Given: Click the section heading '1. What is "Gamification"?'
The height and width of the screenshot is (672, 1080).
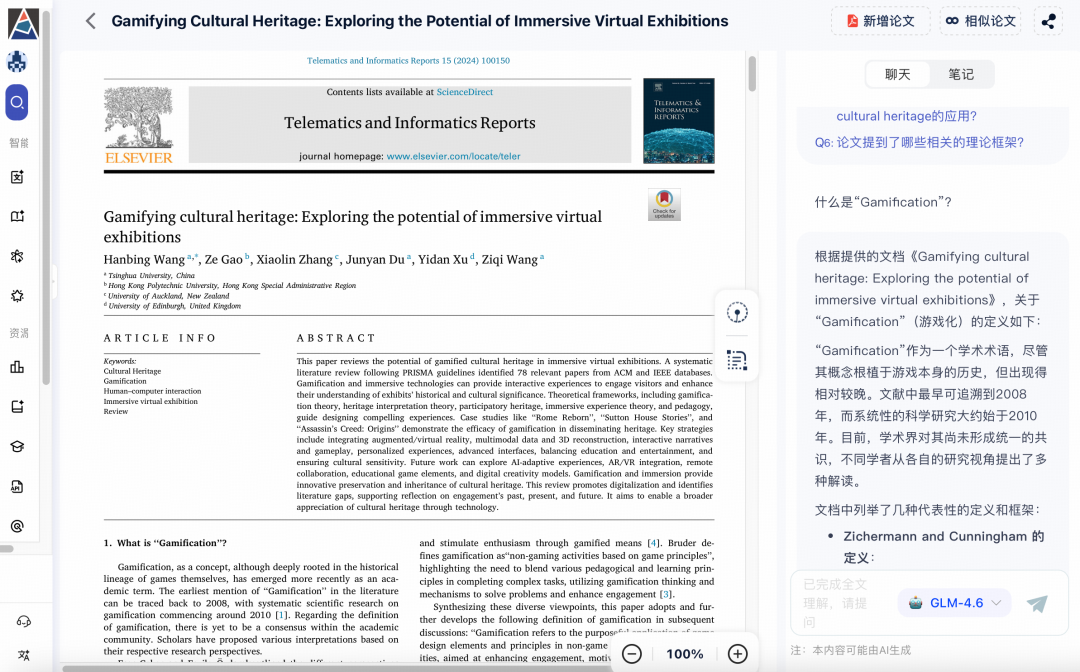Looking at the screenshot, I should pos(165,543).
